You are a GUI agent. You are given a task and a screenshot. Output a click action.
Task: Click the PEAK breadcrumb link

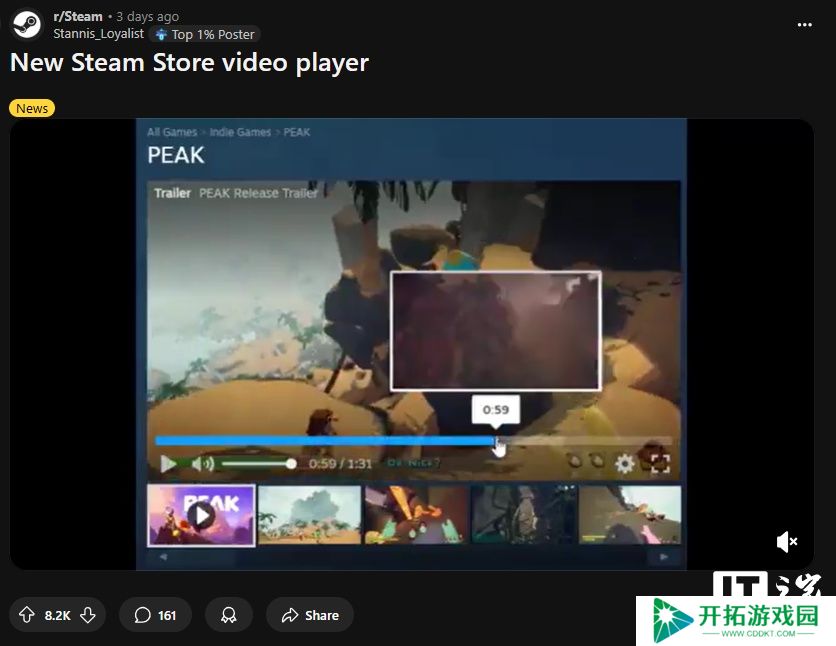(x=297, y=132)
